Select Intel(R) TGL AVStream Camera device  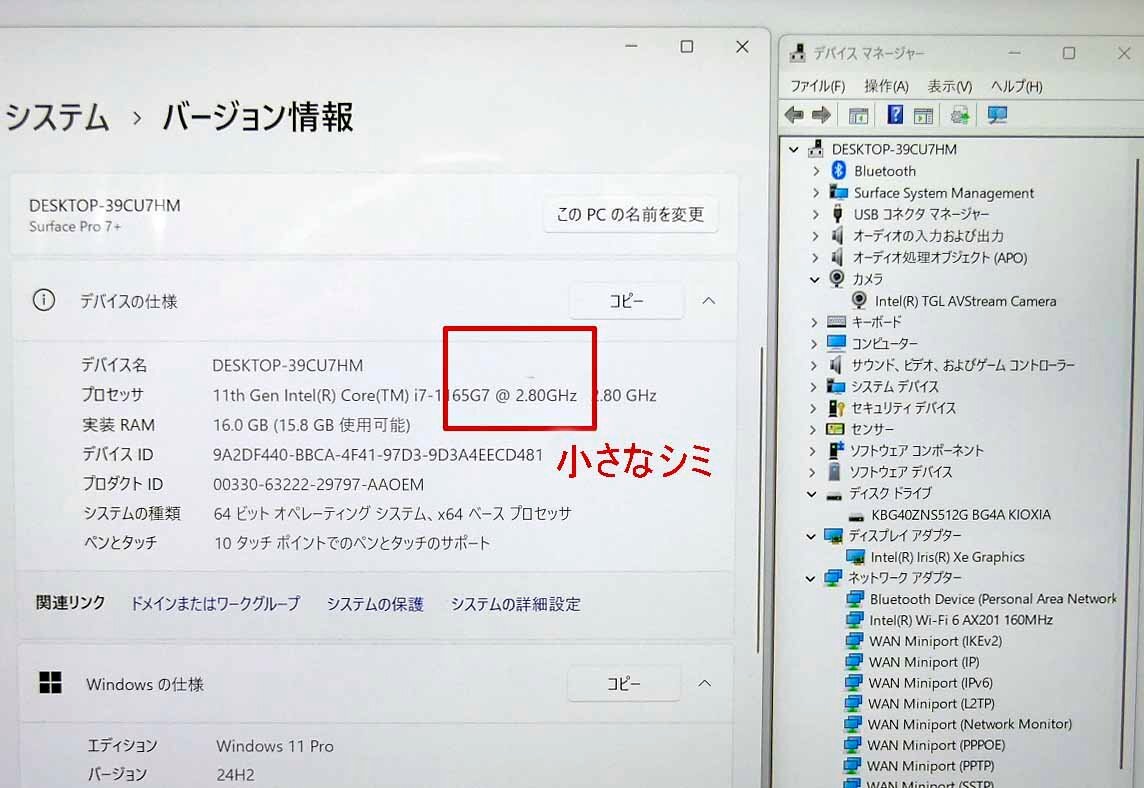[x=965, y=301]
